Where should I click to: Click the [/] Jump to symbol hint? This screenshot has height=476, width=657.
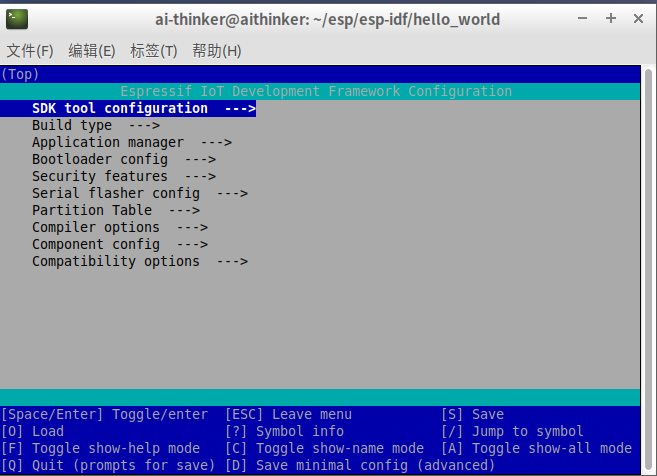click(512, 431)
